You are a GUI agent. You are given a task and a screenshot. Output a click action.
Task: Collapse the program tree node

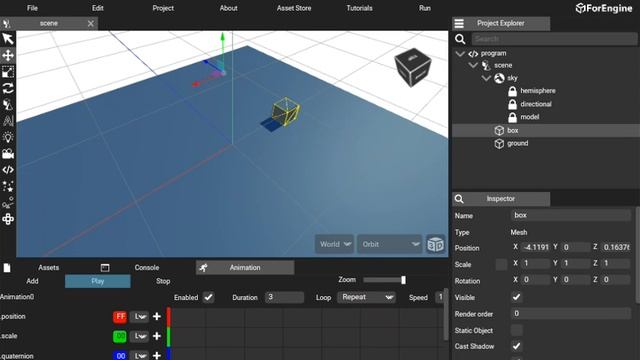[460, 53]
